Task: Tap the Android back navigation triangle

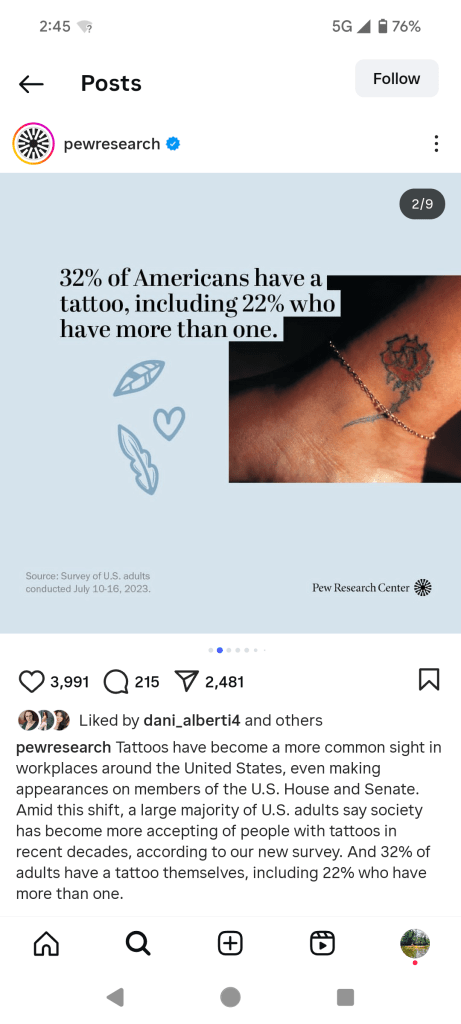Action: (x=115, y=997)
